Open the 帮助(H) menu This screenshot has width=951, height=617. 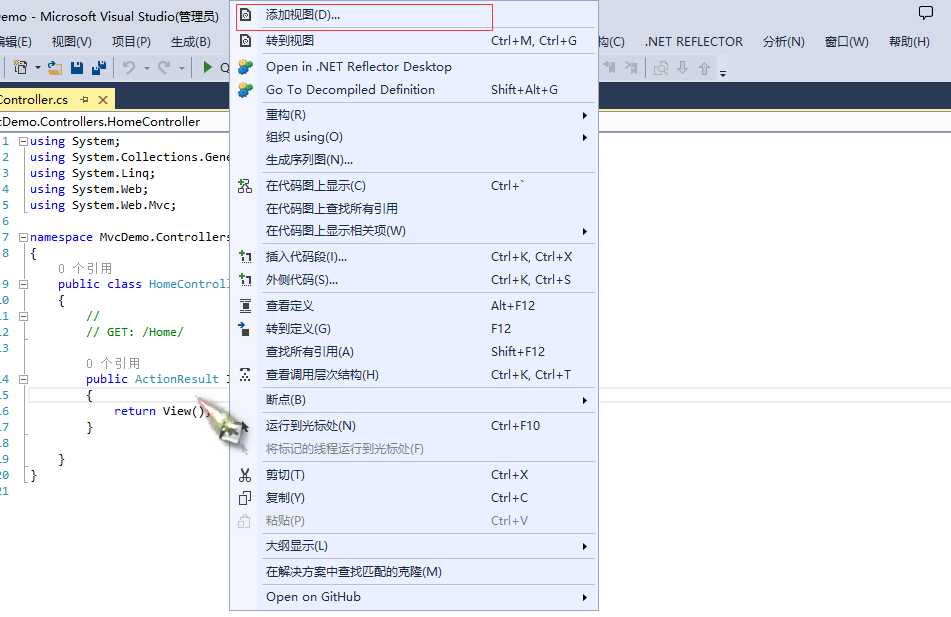909,42
